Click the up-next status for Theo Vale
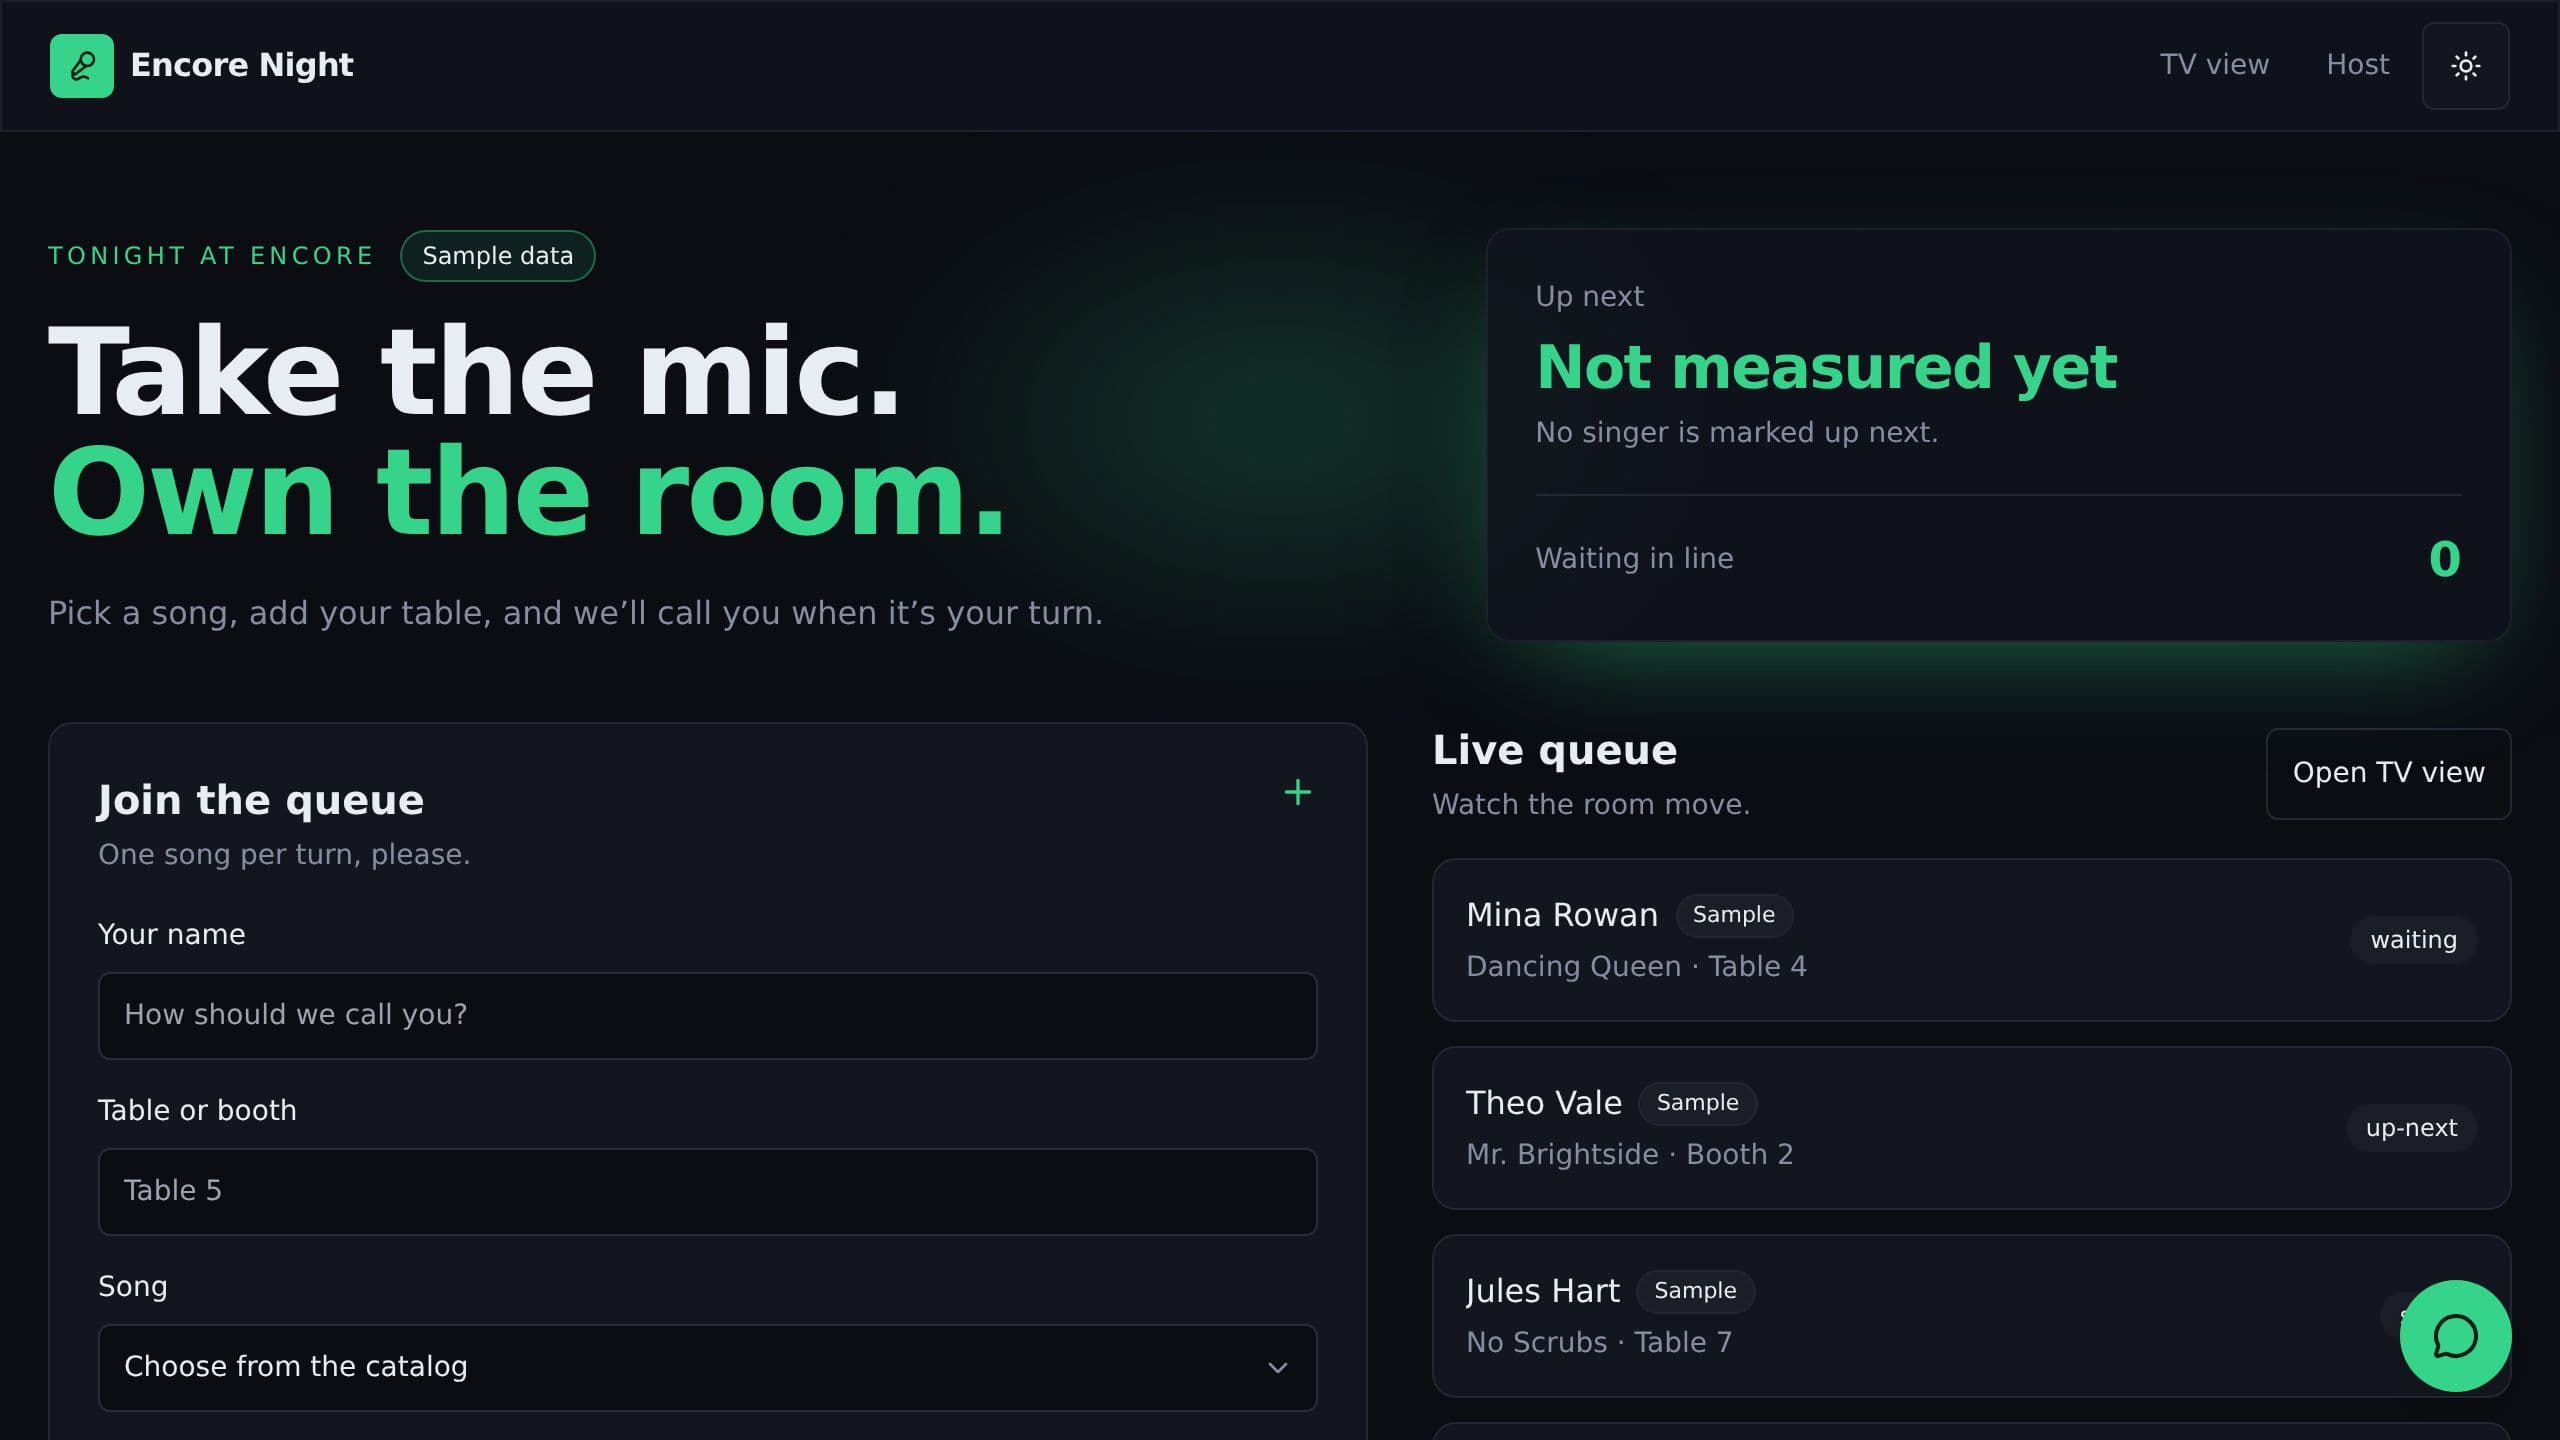The image size is (2560, 1440). [x=2411, y=1128]
